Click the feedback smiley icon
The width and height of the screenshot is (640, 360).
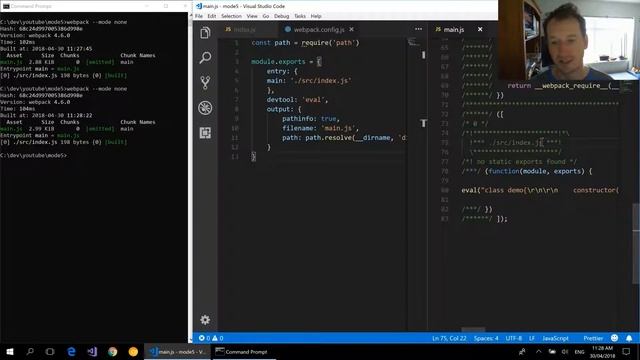pos(614,338)
